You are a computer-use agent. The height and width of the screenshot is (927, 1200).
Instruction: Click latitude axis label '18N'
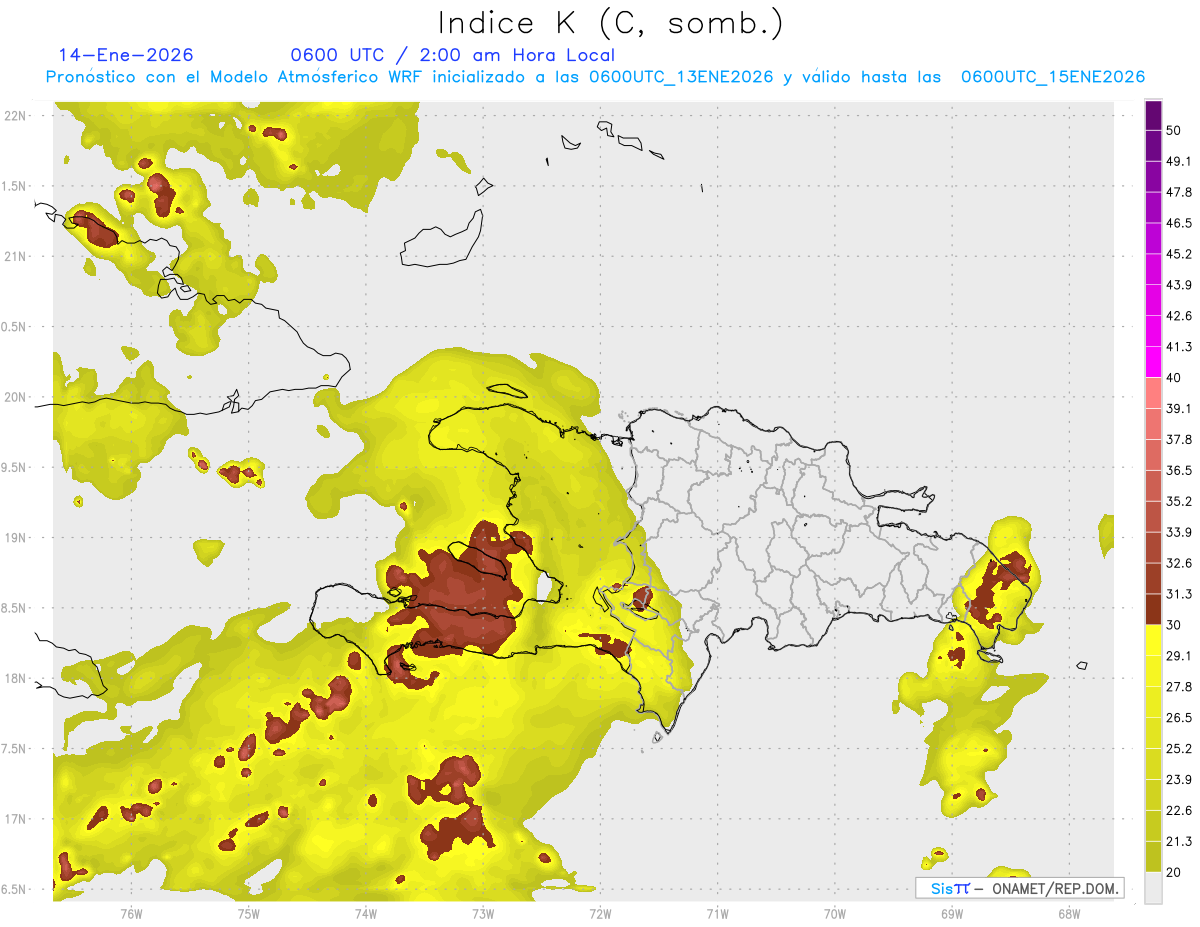15,679
